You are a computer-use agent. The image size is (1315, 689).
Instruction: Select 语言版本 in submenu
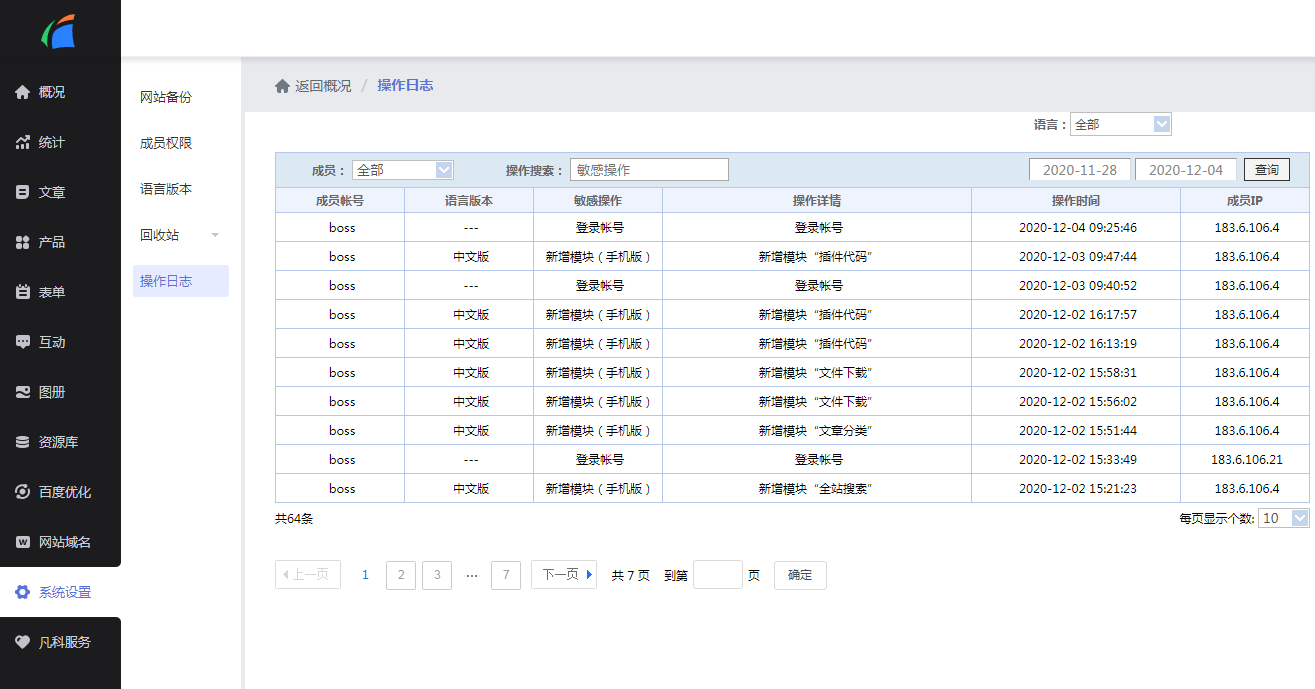(166, 189)
